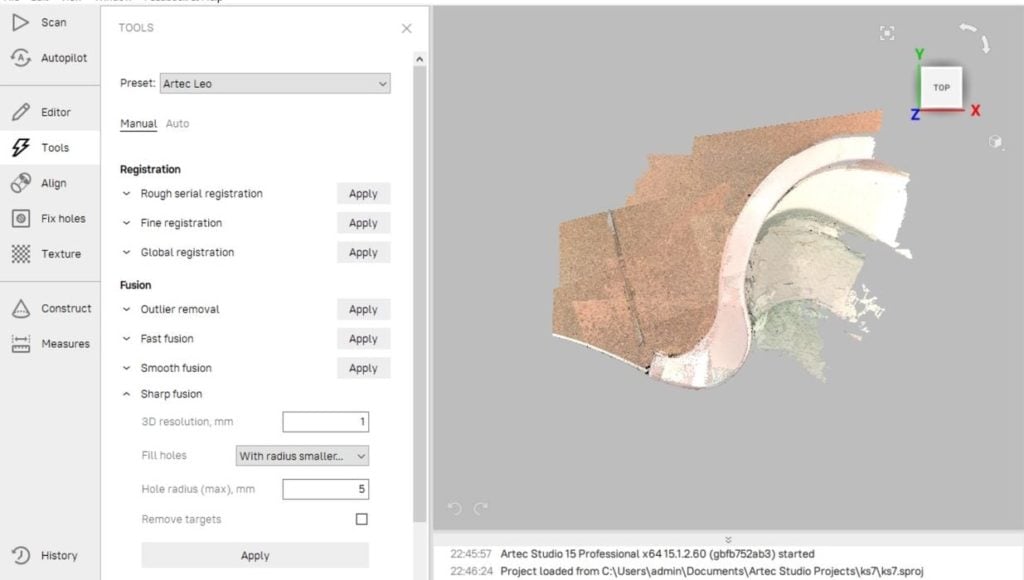Open the Fill holes dropdown
This screenshot has width=1024, height=580.
(302, 456)
